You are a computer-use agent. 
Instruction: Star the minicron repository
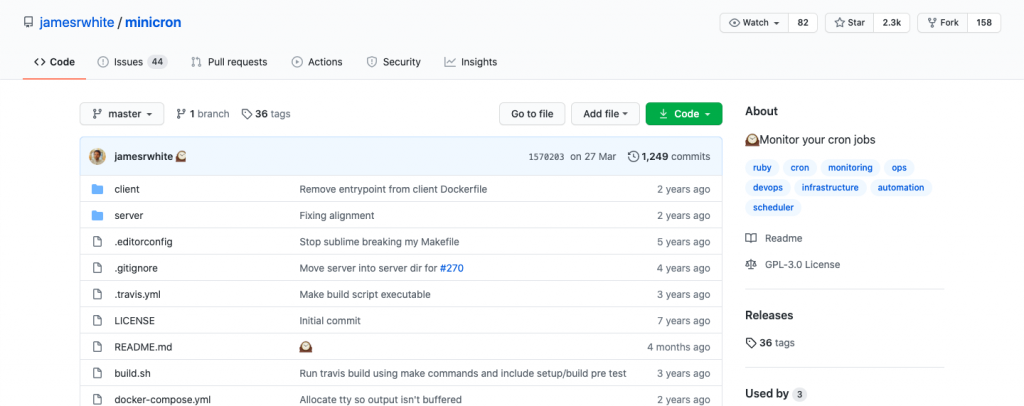click(850, 23)
